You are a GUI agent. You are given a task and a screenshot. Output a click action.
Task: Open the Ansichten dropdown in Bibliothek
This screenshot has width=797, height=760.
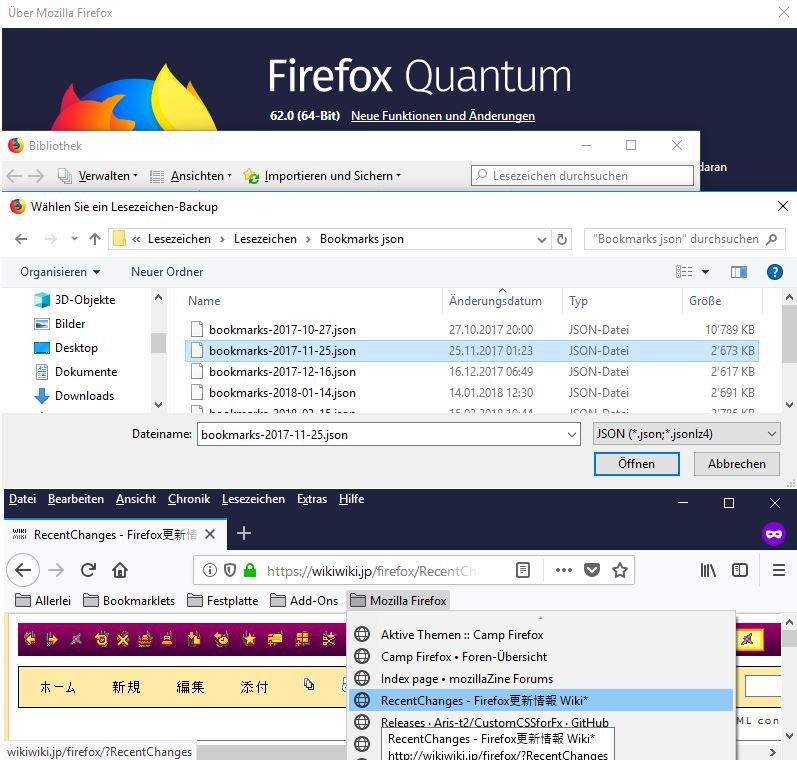point(191,176)
